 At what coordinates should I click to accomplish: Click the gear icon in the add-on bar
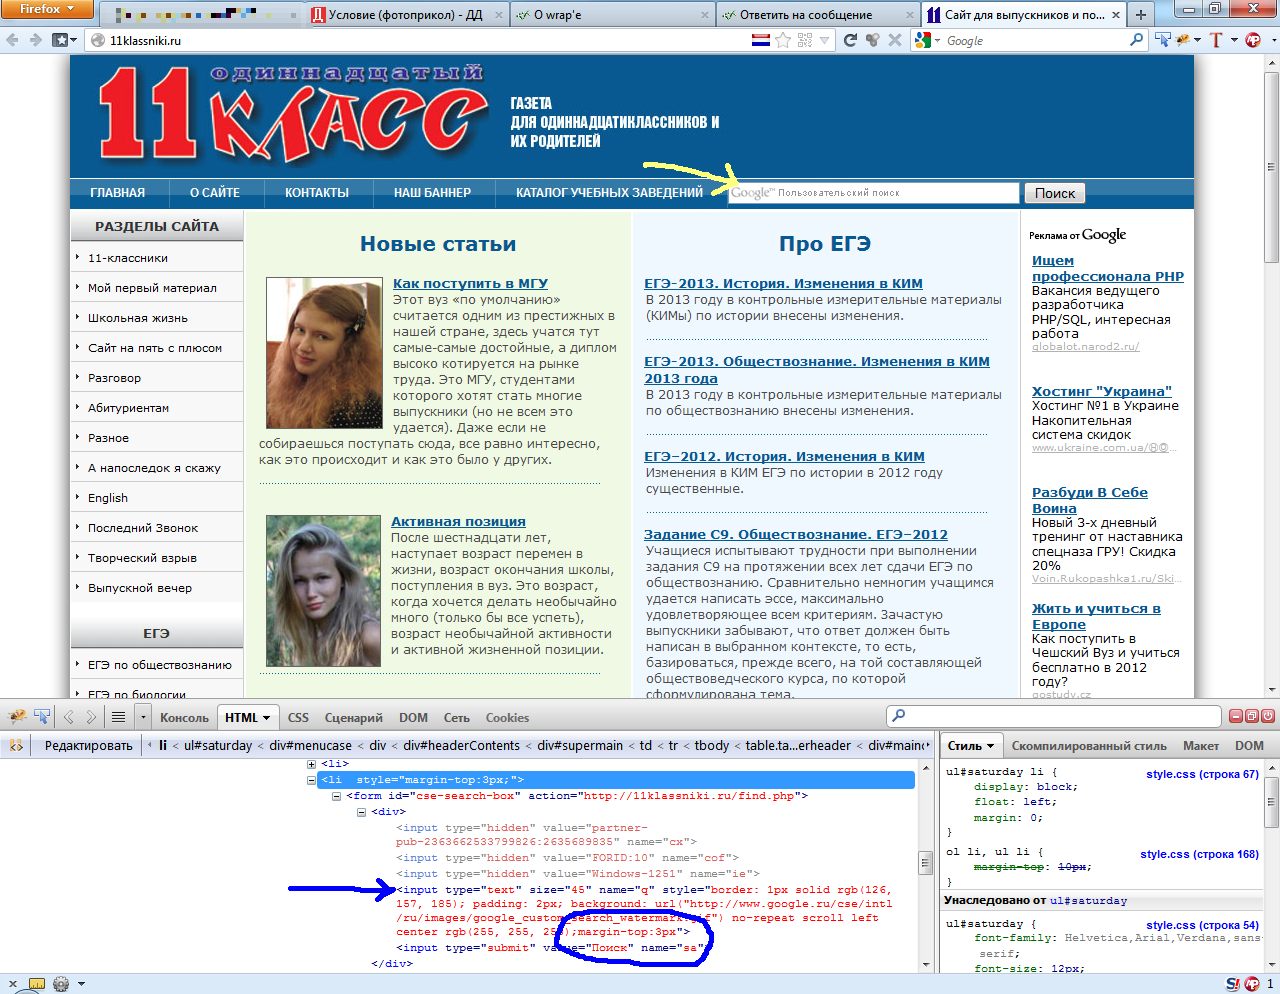(x=61, y=984)
